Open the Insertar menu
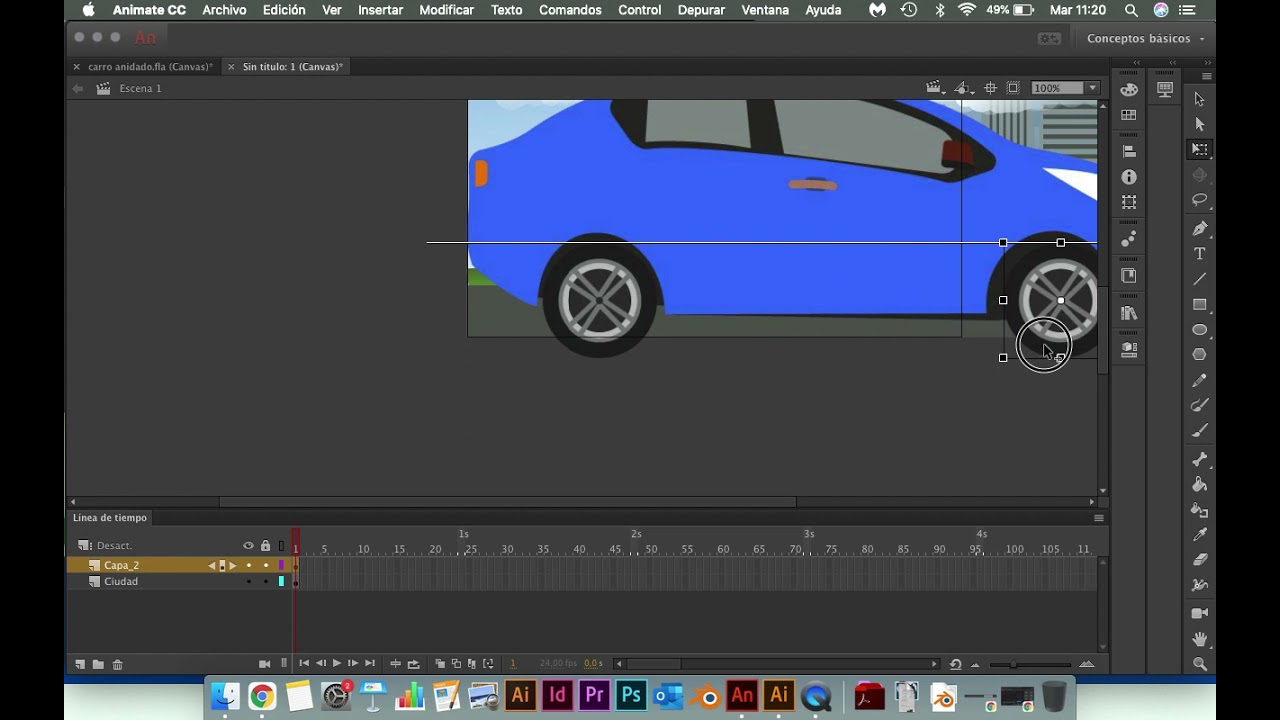 (x=380, y=10)
